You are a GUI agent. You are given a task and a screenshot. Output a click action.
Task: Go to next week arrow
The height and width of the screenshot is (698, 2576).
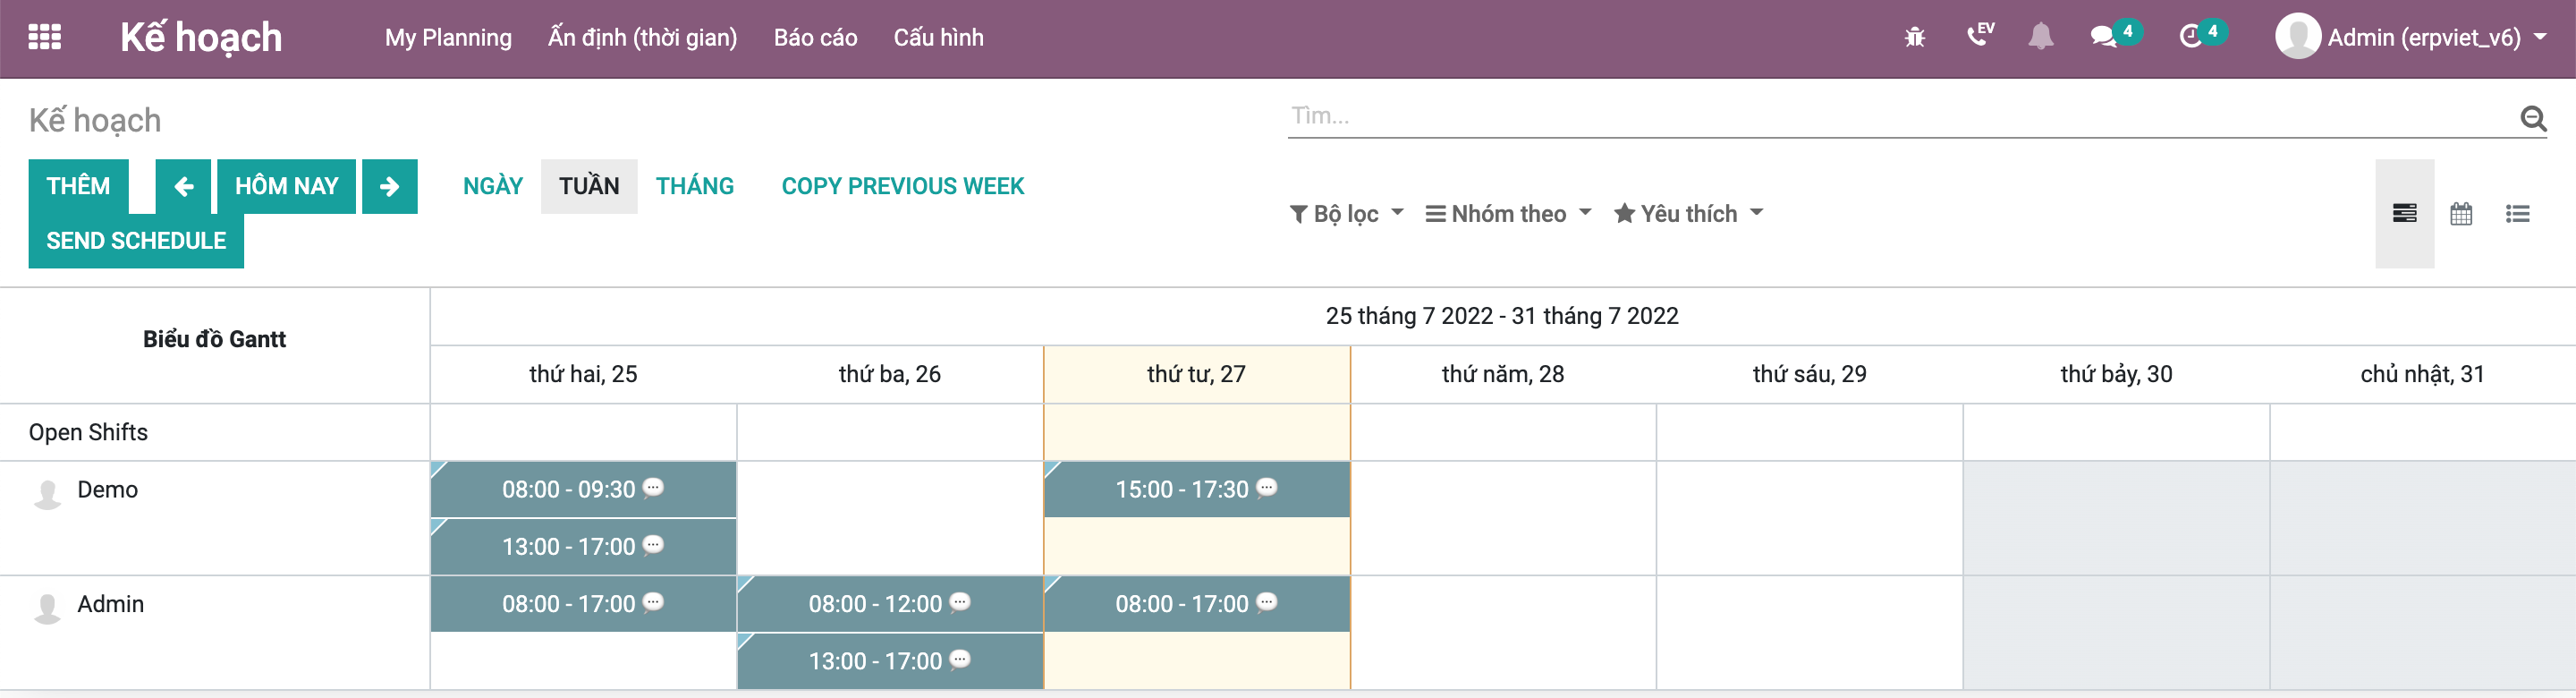[x=389, y=186]
